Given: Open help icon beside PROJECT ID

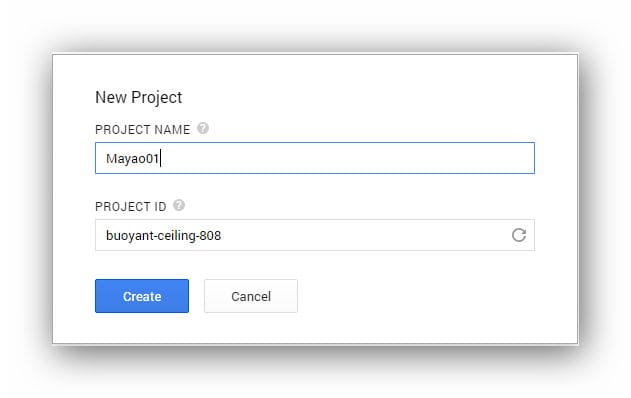Looking at the screenshot, I should click(x=179, y=205).
